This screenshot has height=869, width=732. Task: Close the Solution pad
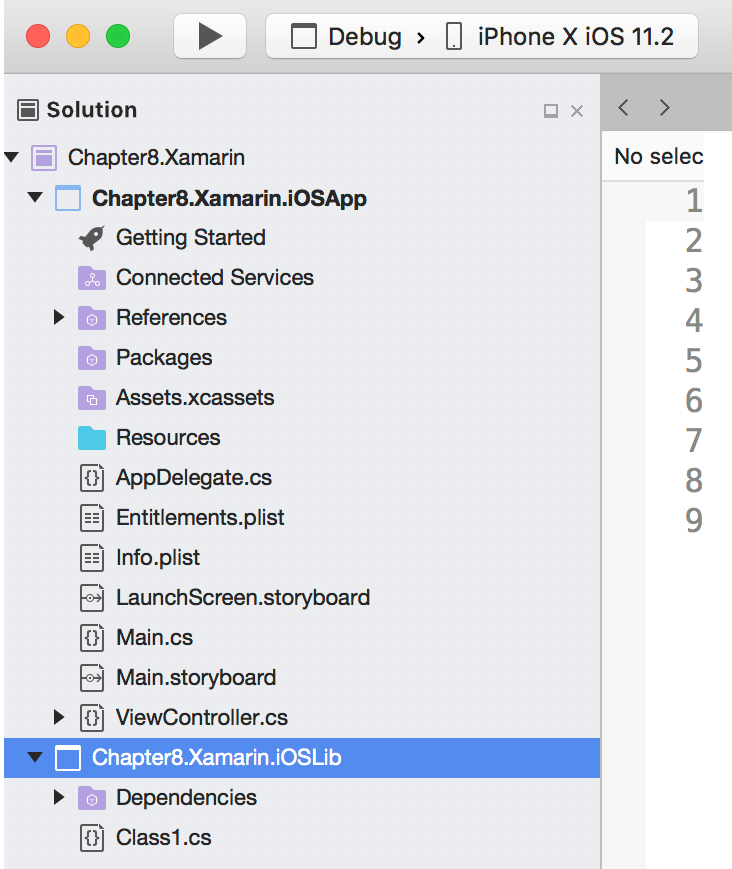577,111
